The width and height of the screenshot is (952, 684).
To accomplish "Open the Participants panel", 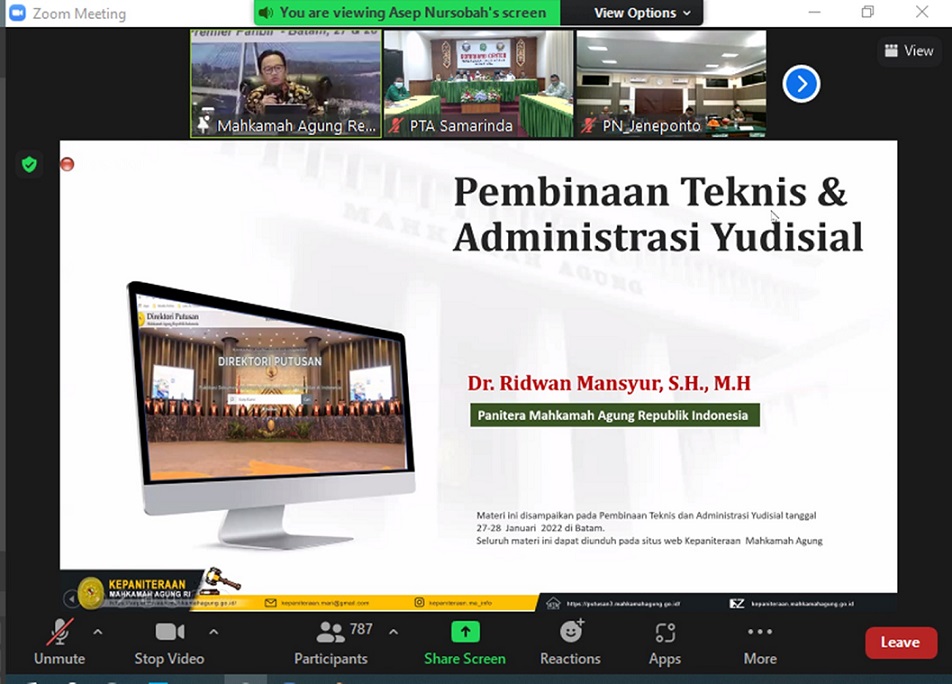I will tap(331, 642).
